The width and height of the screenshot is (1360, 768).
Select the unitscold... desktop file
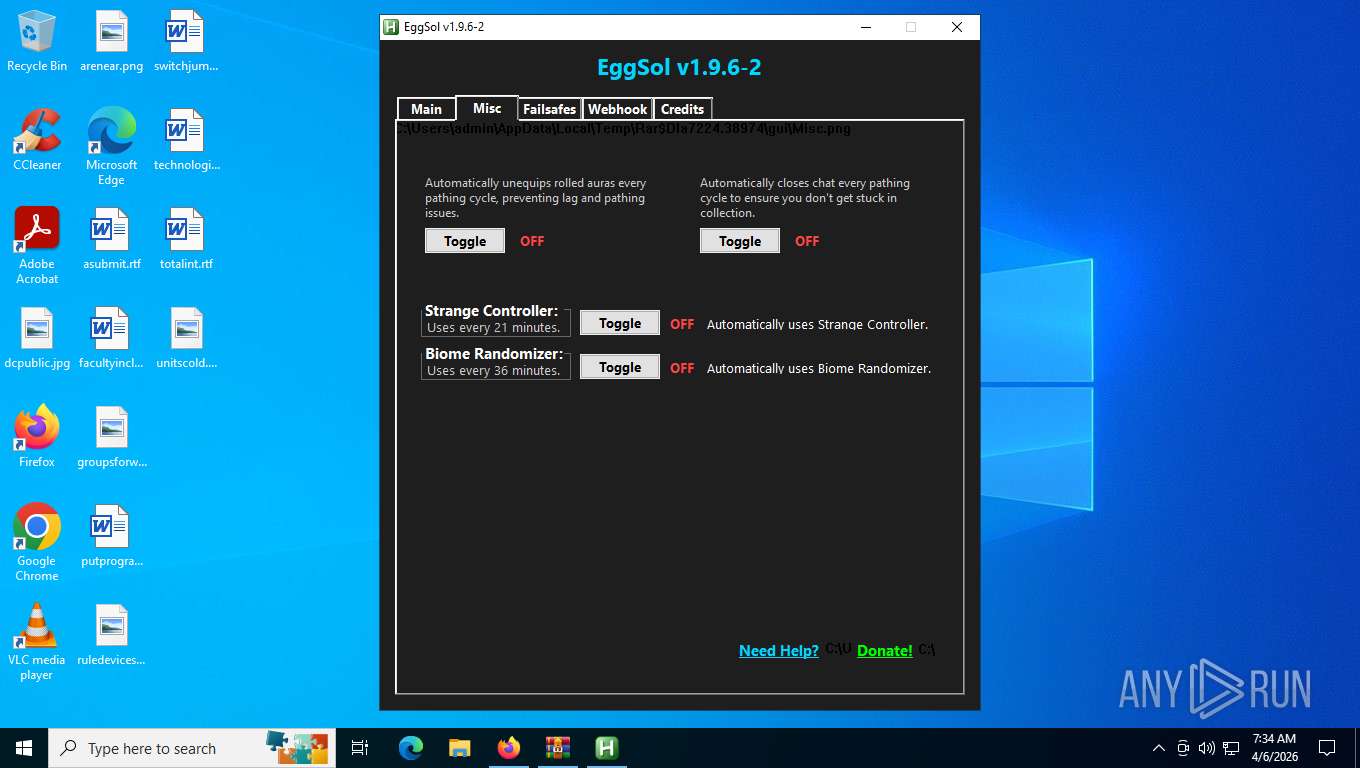186,338
